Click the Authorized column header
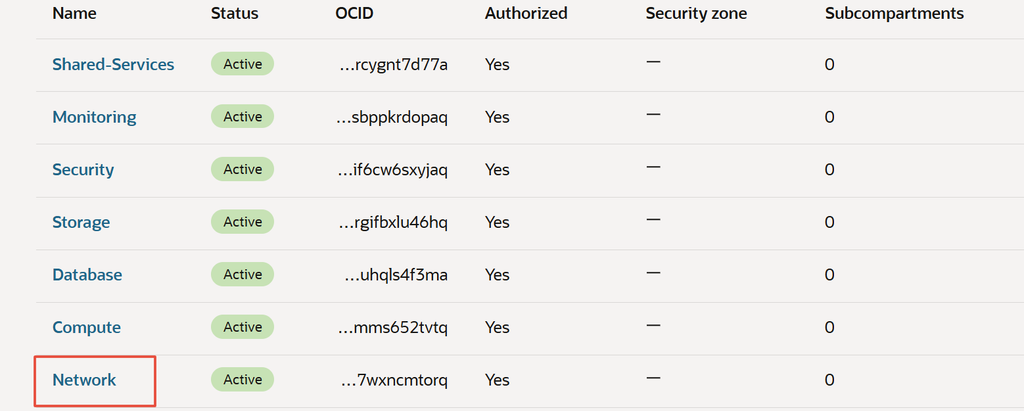This screenshot has height=411, width=1024. [526, 13]
